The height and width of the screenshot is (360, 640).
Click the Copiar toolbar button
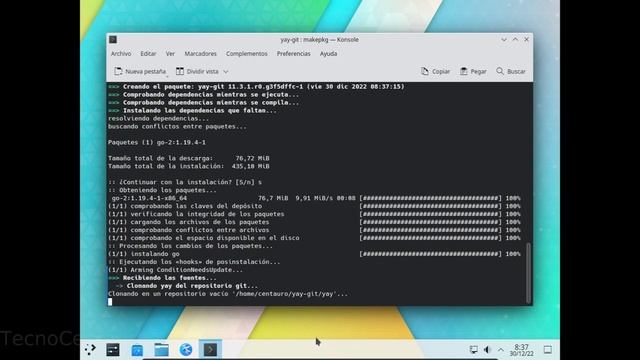pyautogui.click(x=435, y=71)
